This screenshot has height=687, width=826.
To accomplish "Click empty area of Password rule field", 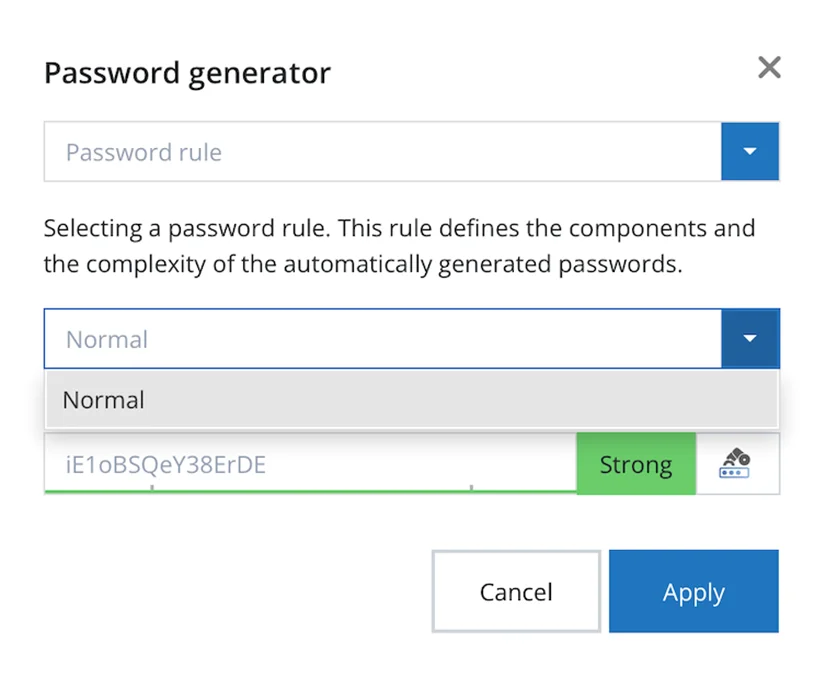I will (x=469, y=152).
